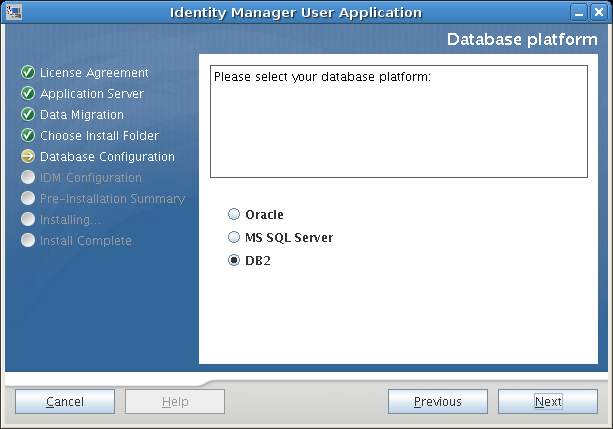Click the Application Server completed checkmark icon

tap(28, 94)
